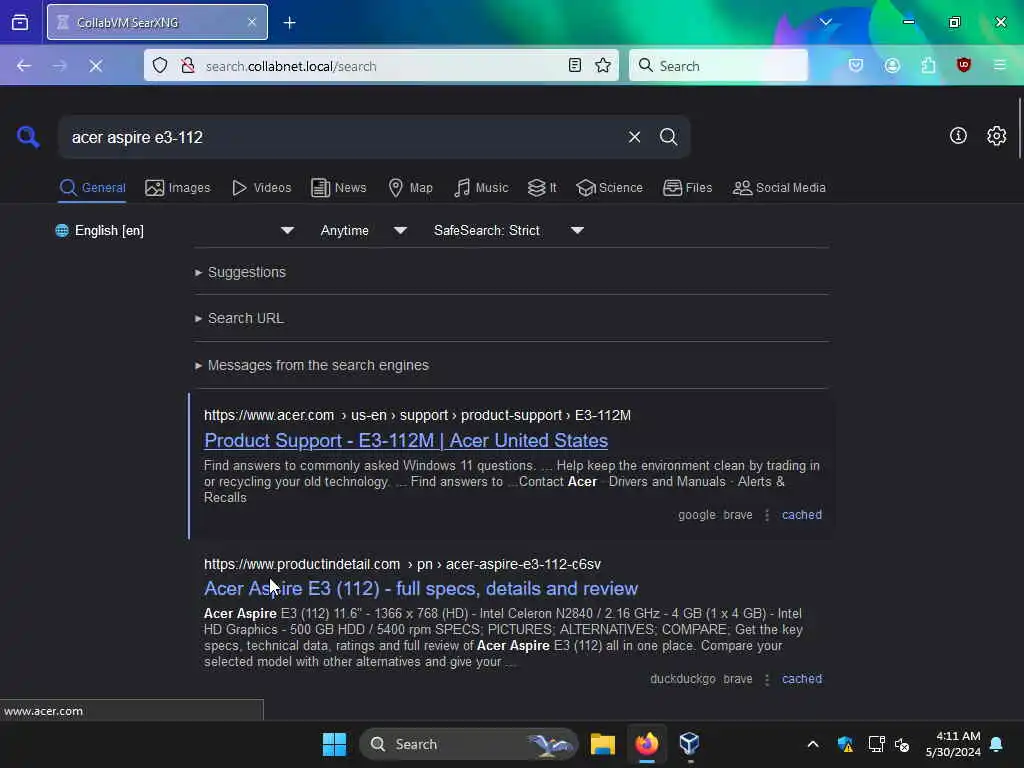The width and height of the screenshot is (1024, 768).
Task: Open Product Support E3-112M Acer link
Action: (406, 441)
